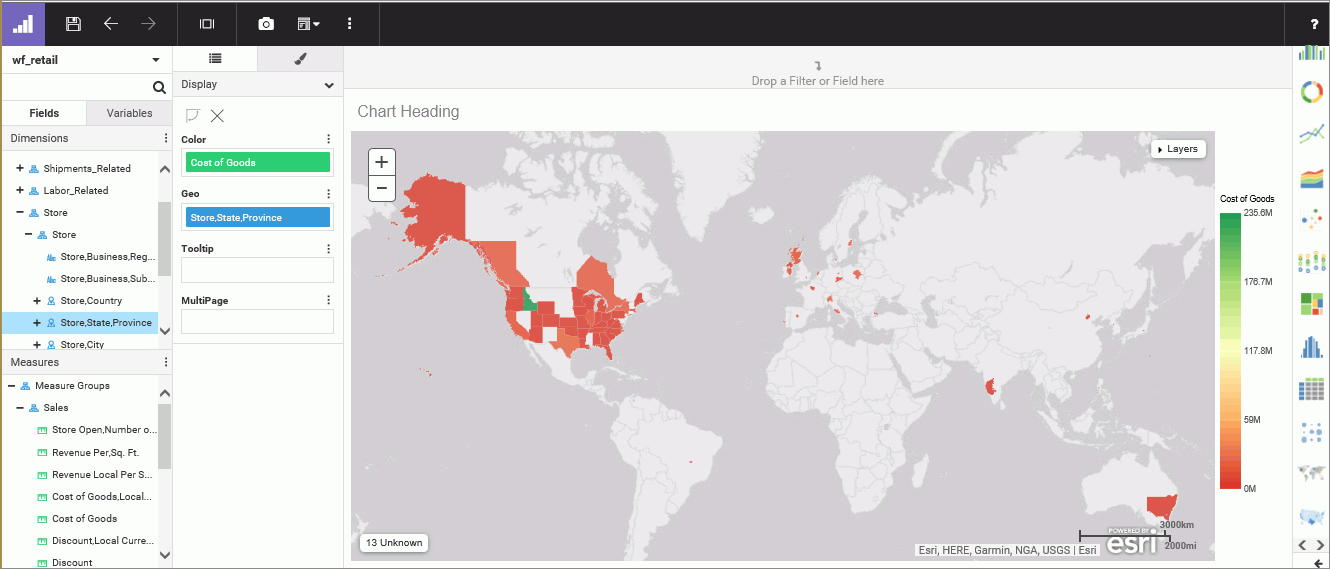Select the grid/table chart type

click(1312, 389)
